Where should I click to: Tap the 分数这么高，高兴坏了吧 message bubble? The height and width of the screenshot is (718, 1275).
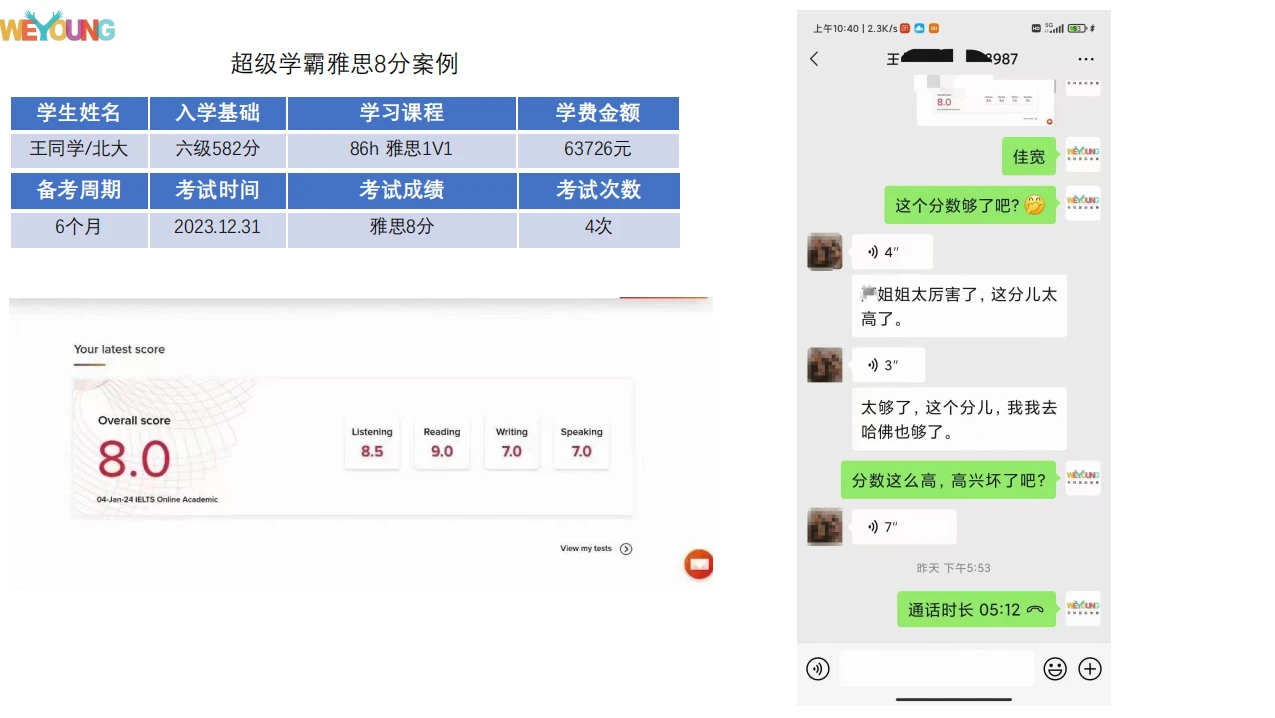coord(948,480)
